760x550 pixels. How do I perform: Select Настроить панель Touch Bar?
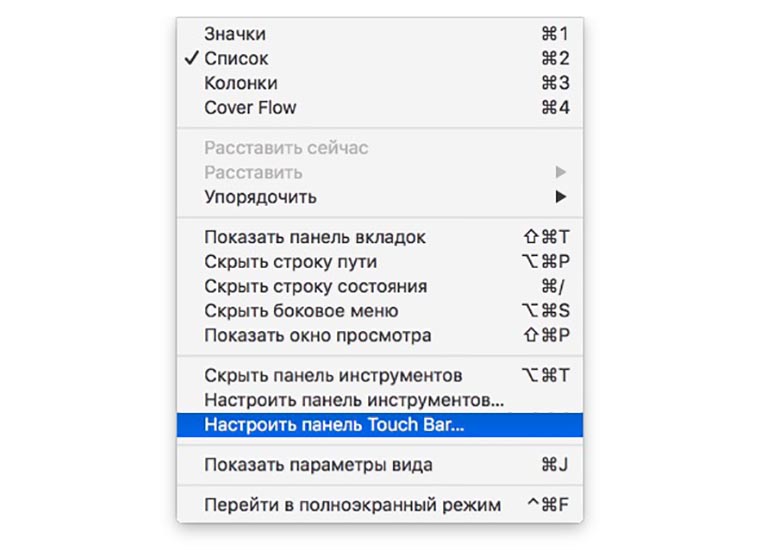pyautogui.click(x=335, y=424)
